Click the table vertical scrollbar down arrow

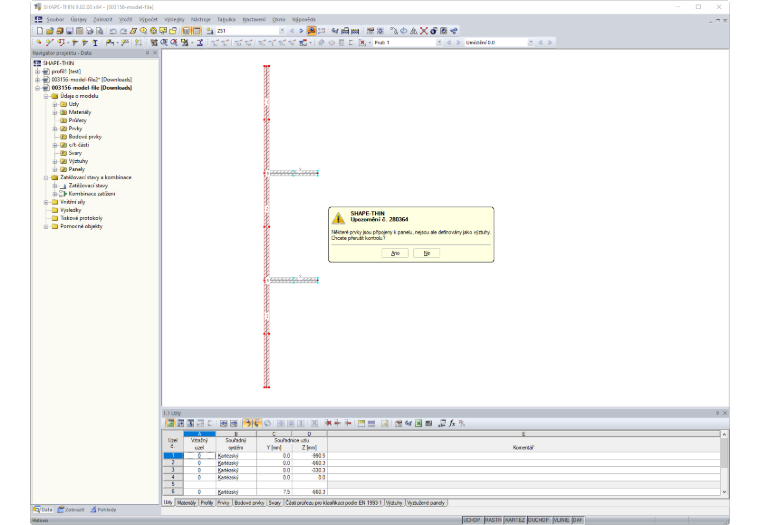[724, 492]
